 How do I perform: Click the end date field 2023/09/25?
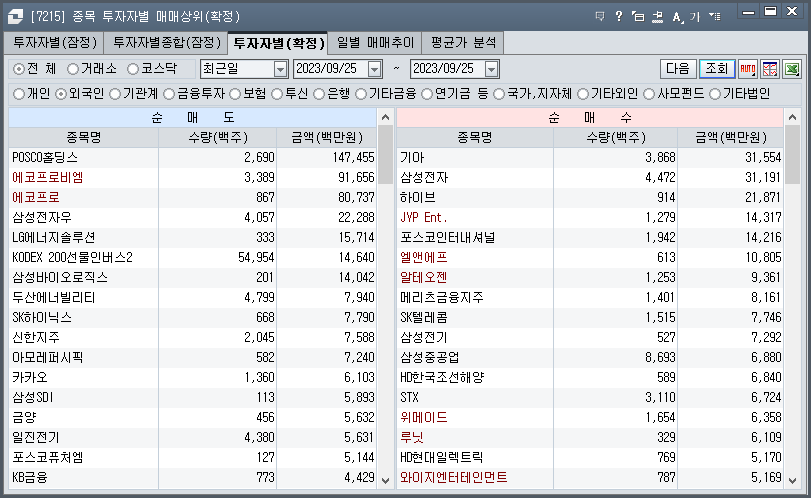point(447,69)
